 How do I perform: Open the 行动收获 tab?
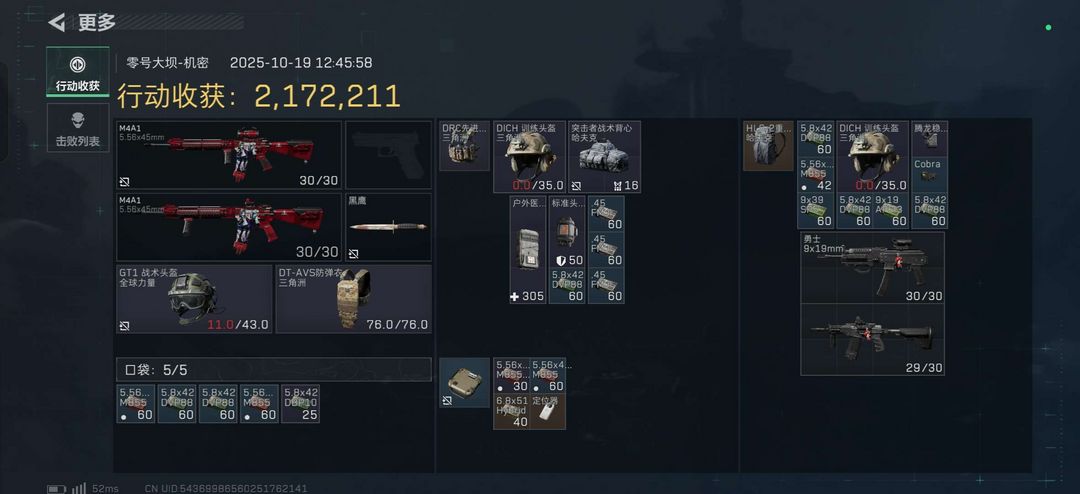pos(78,72)
